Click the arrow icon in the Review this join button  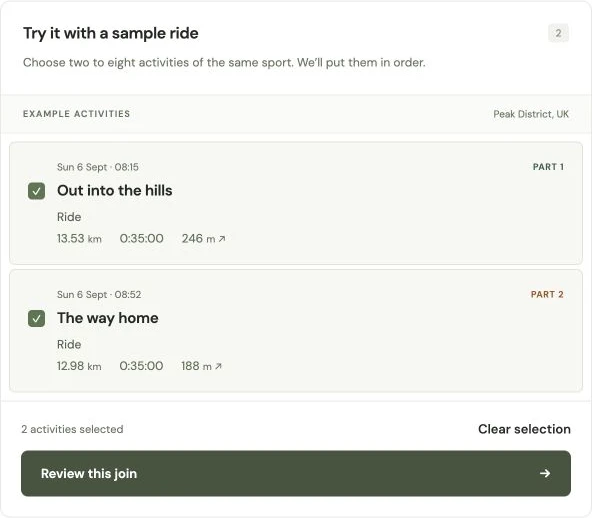coord(545,473)
